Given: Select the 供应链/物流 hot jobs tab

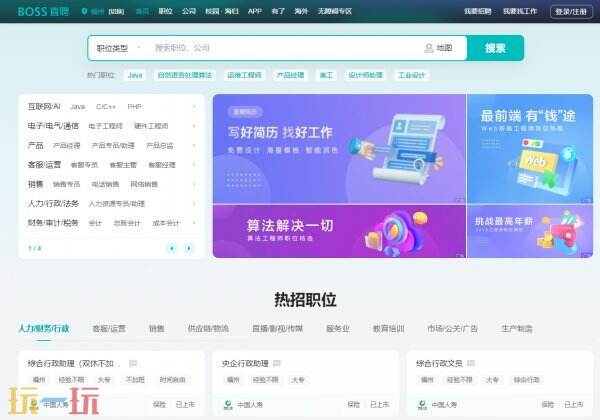Looking at the screenshot, I should click(x=208, y=328).
